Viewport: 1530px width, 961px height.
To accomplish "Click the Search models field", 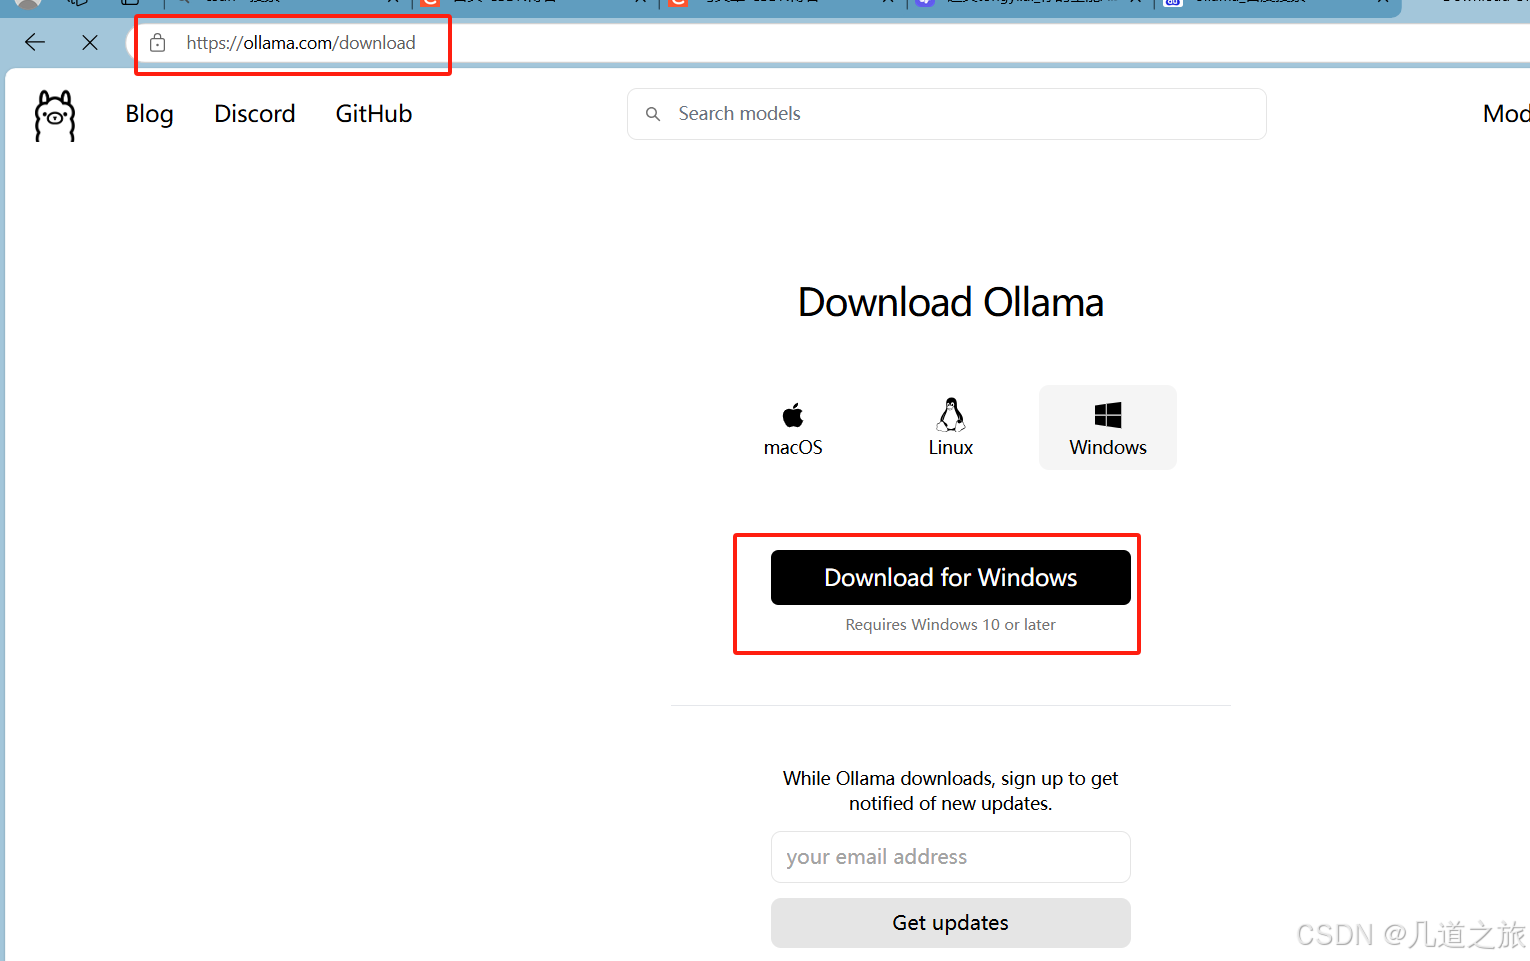I will (947, 114).
